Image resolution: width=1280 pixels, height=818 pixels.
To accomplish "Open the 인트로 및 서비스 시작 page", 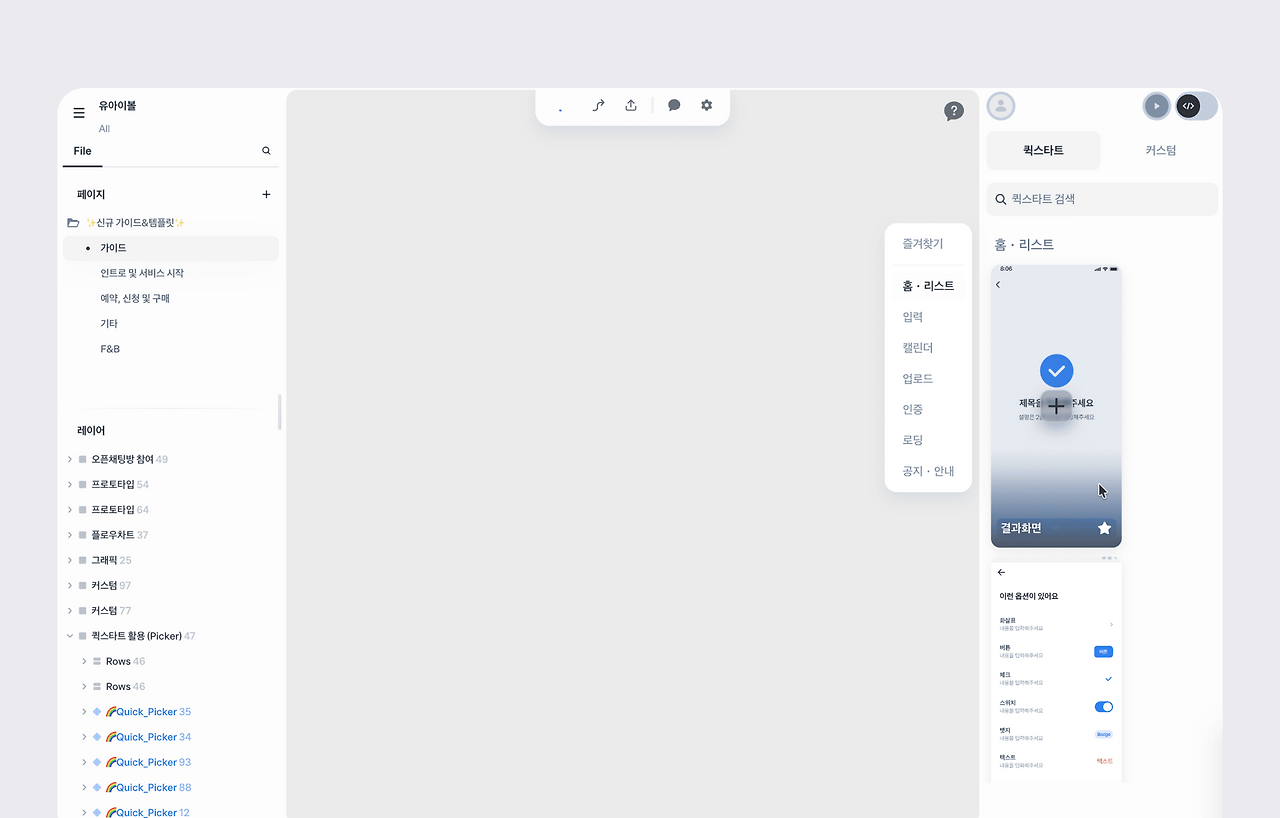I will 142,273.
